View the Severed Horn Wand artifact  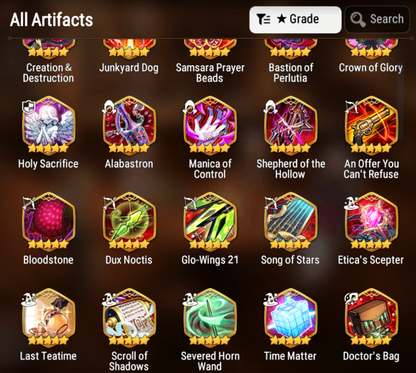210,318
